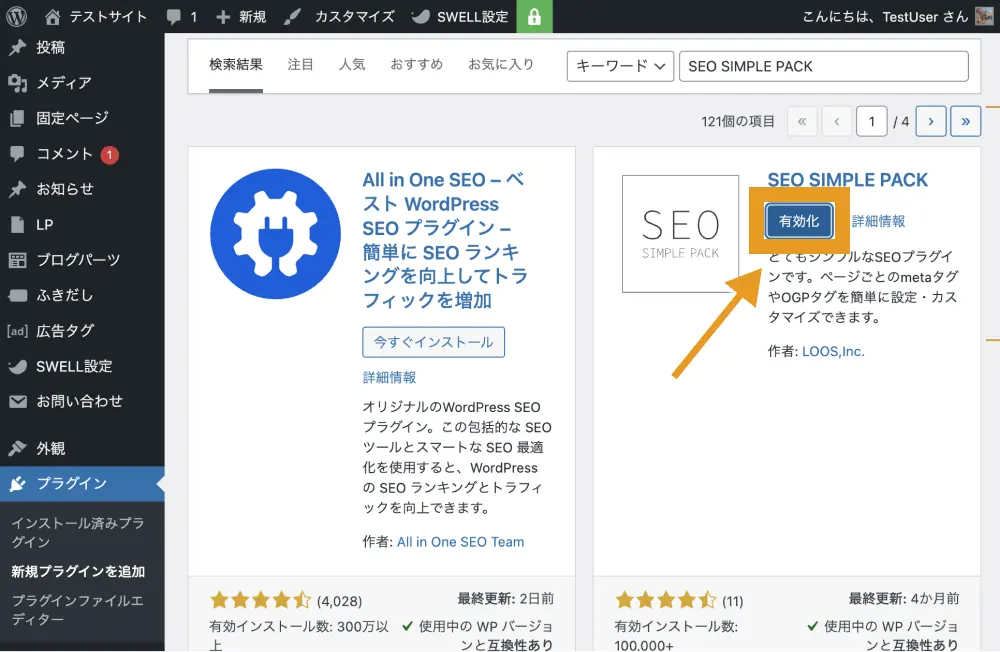This screenshot has width=1000, height=652.
Task: Open the site home icon テストサイト
Action: (53, 17)
